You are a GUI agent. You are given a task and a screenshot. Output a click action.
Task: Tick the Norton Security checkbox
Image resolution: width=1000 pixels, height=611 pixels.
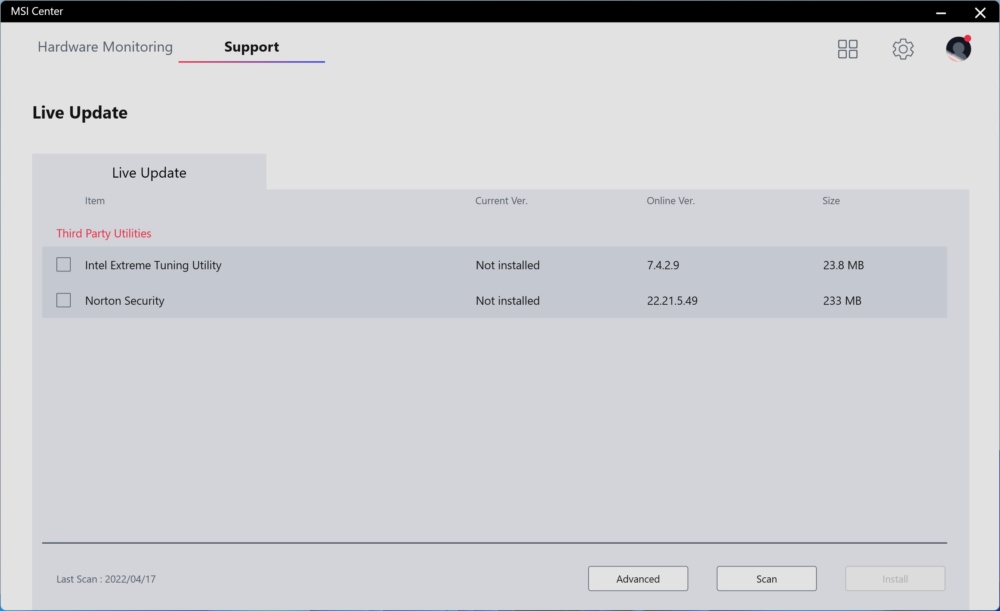tap(64, 300)
